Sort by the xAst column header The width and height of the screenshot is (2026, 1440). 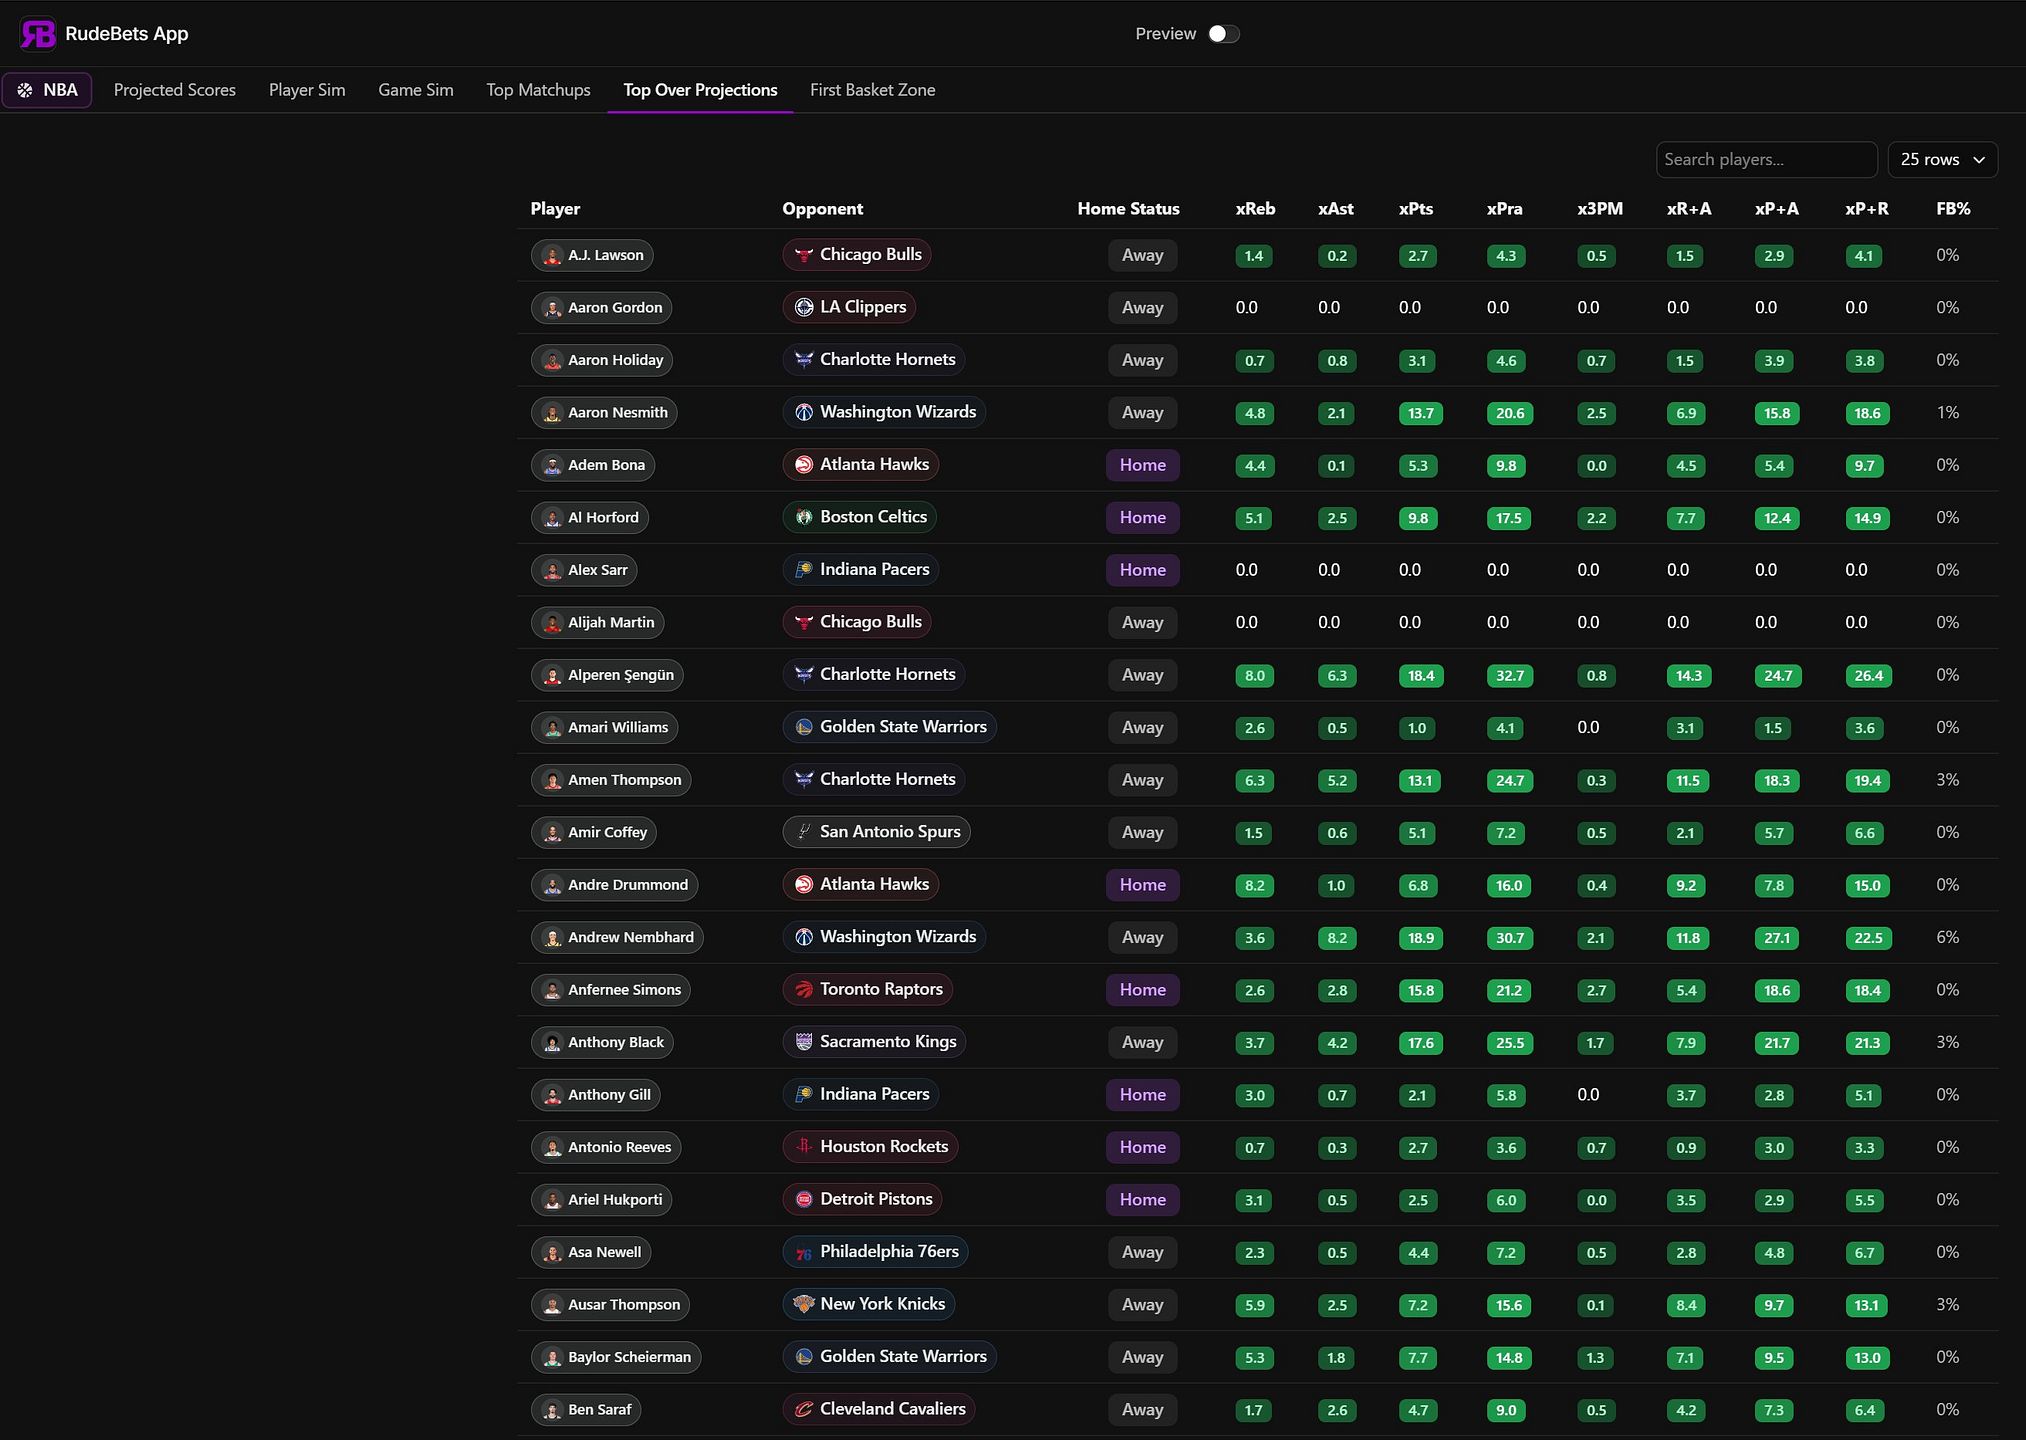[x=1336, y=209]
